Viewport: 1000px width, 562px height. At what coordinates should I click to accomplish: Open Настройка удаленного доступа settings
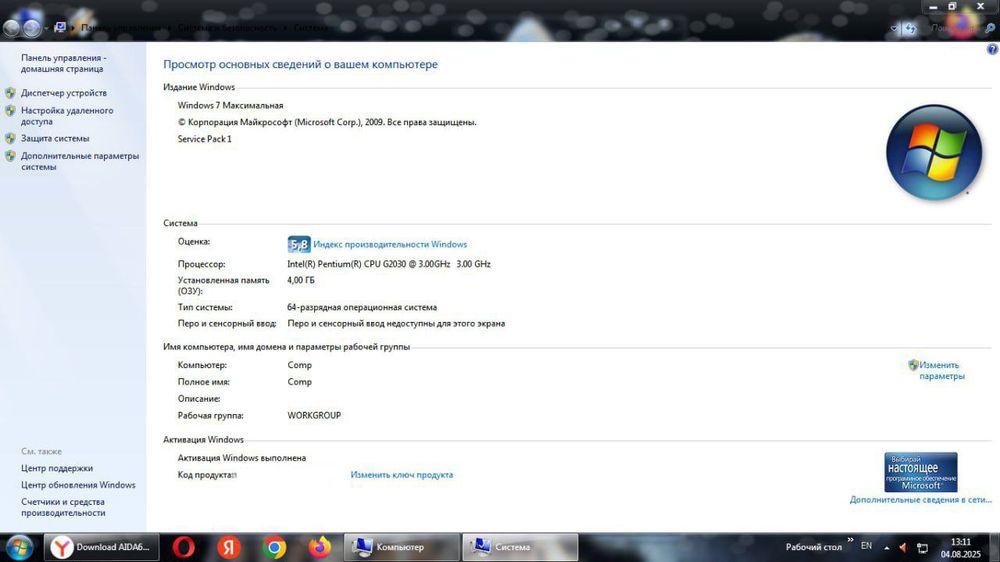tap(67, 116)
